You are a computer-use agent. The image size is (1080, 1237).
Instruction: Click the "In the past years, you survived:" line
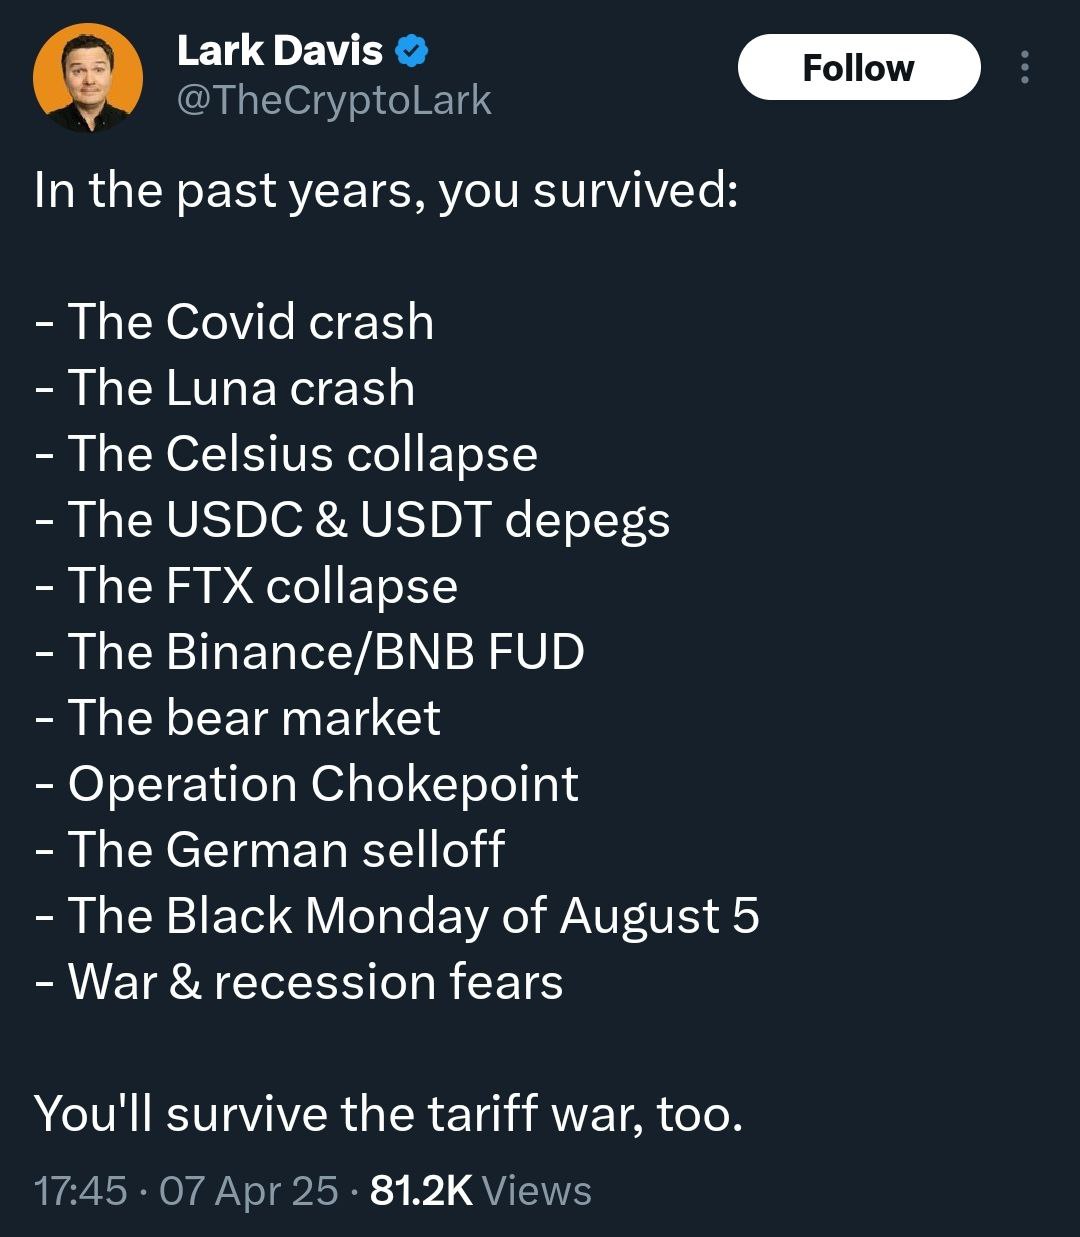[386, 191]
